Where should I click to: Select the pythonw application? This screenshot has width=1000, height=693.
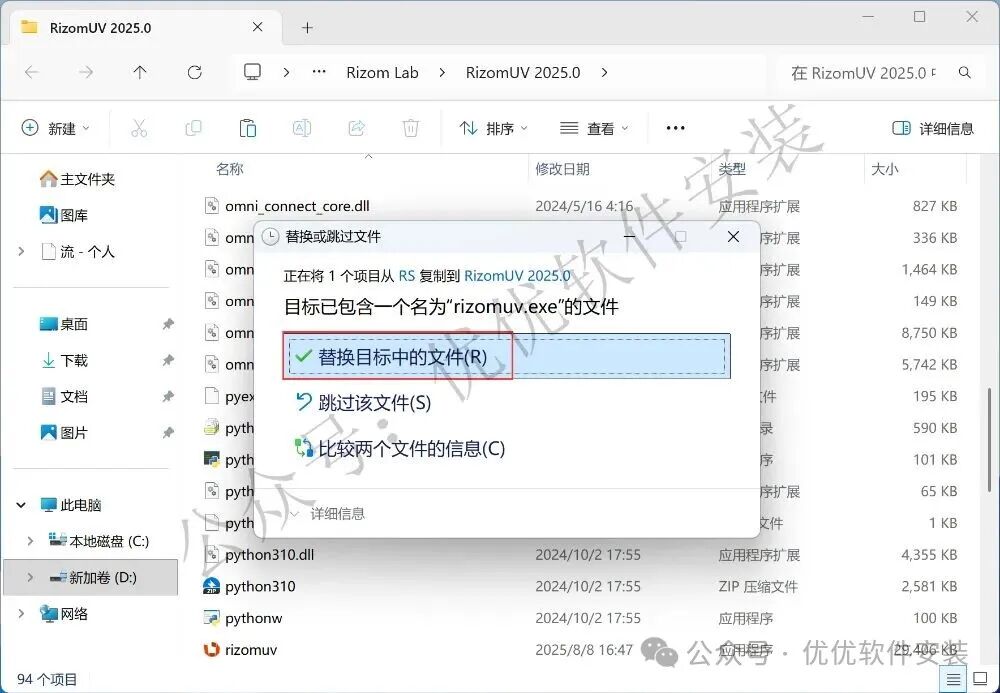pos(253,618)
